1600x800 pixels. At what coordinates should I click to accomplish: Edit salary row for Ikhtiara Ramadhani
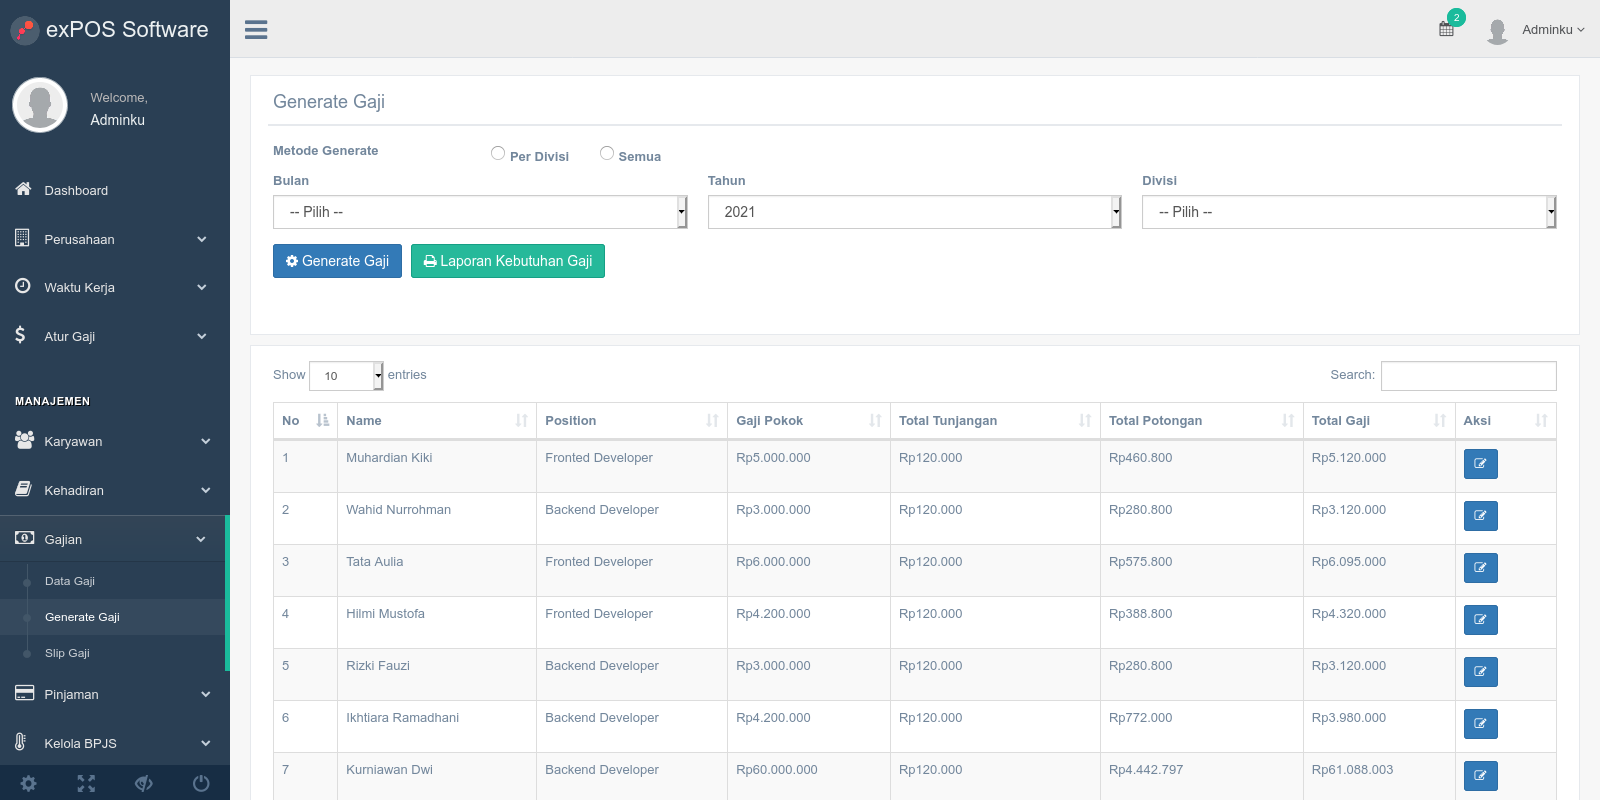pos(1480,724)
